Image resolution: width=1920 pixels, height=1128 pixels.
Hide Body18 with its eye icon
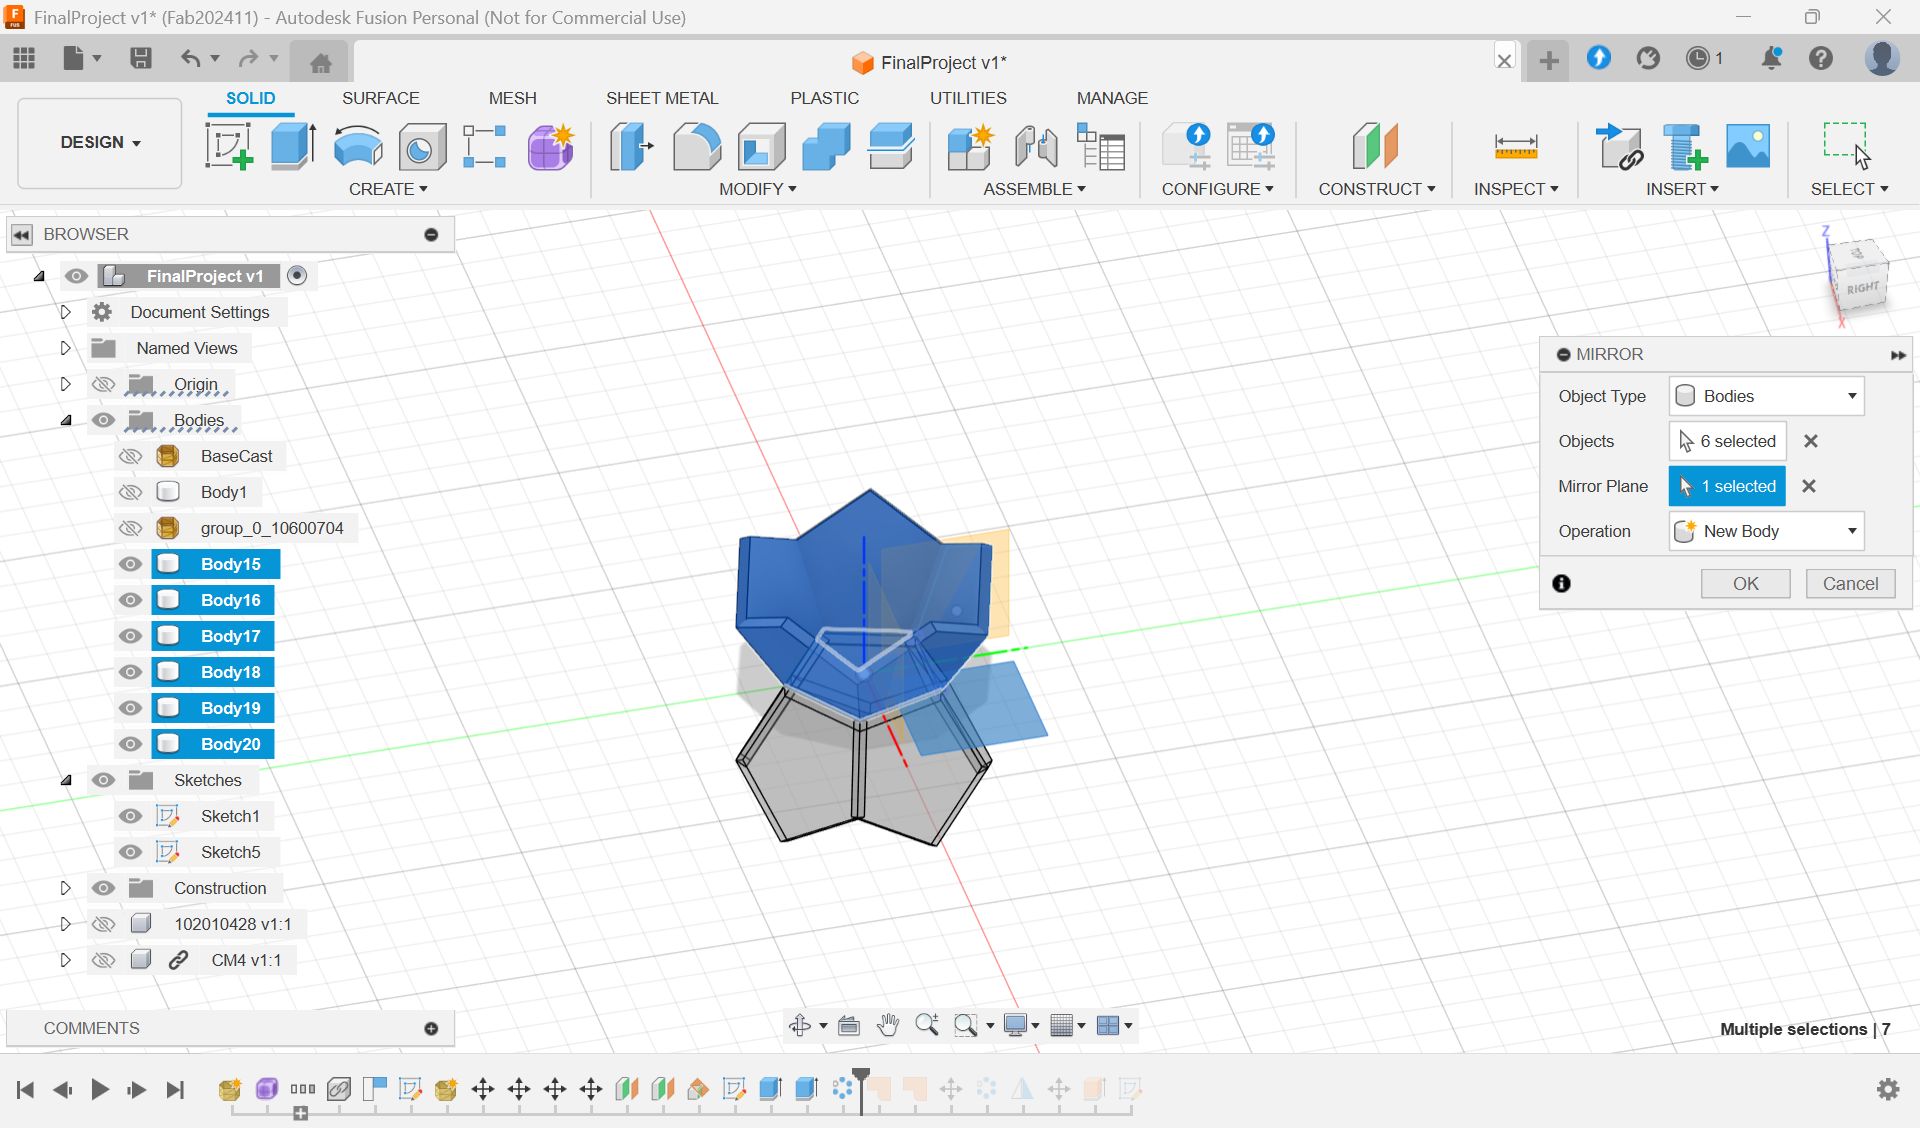click(x=130, y=672)
